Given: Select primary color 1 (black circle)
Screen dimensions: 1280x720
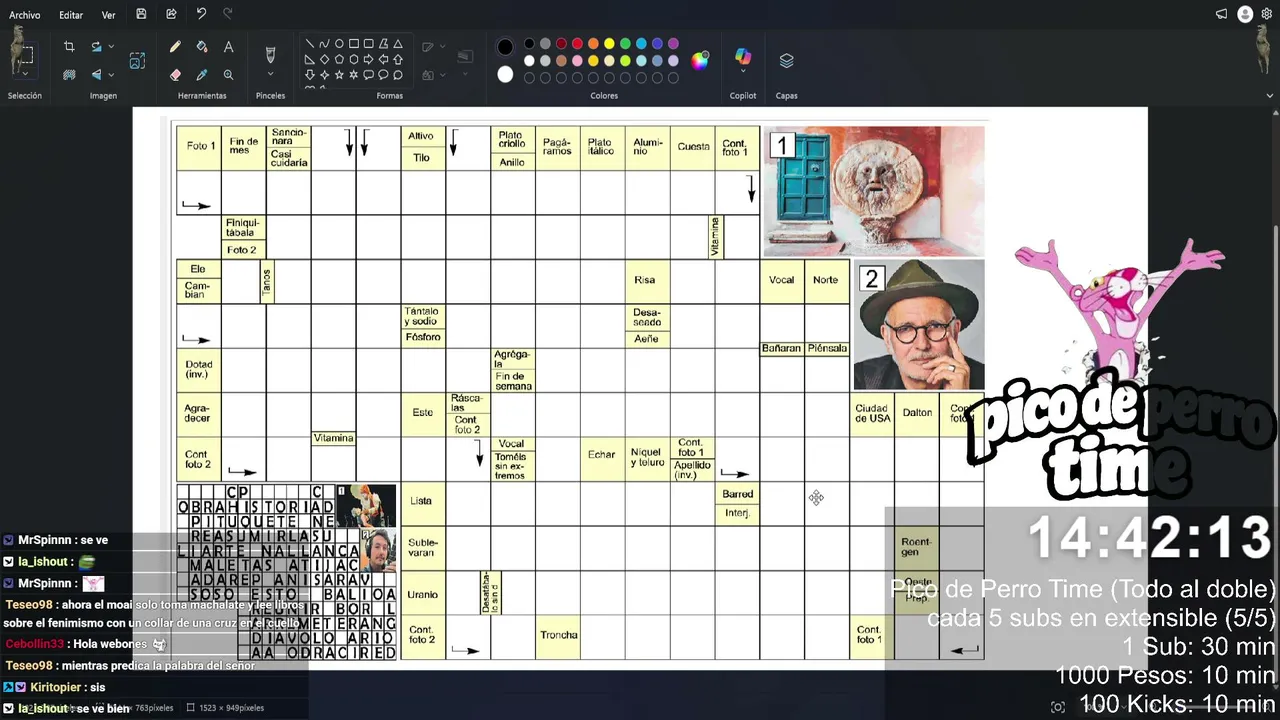Looking at the screenshot, I should [x=505, y=46].
